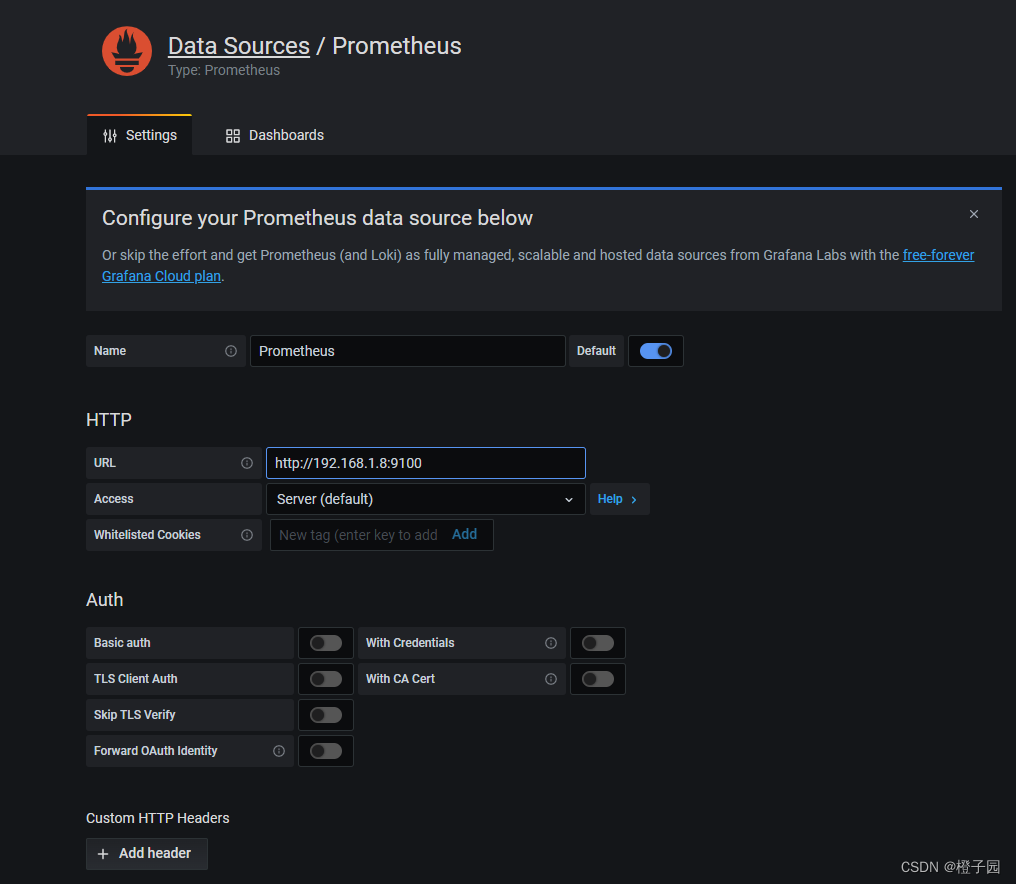Enable TLS Client Auth toggle
This screenshot has width=1016, height=884.
pyautogui.click(x=326, y=679)
